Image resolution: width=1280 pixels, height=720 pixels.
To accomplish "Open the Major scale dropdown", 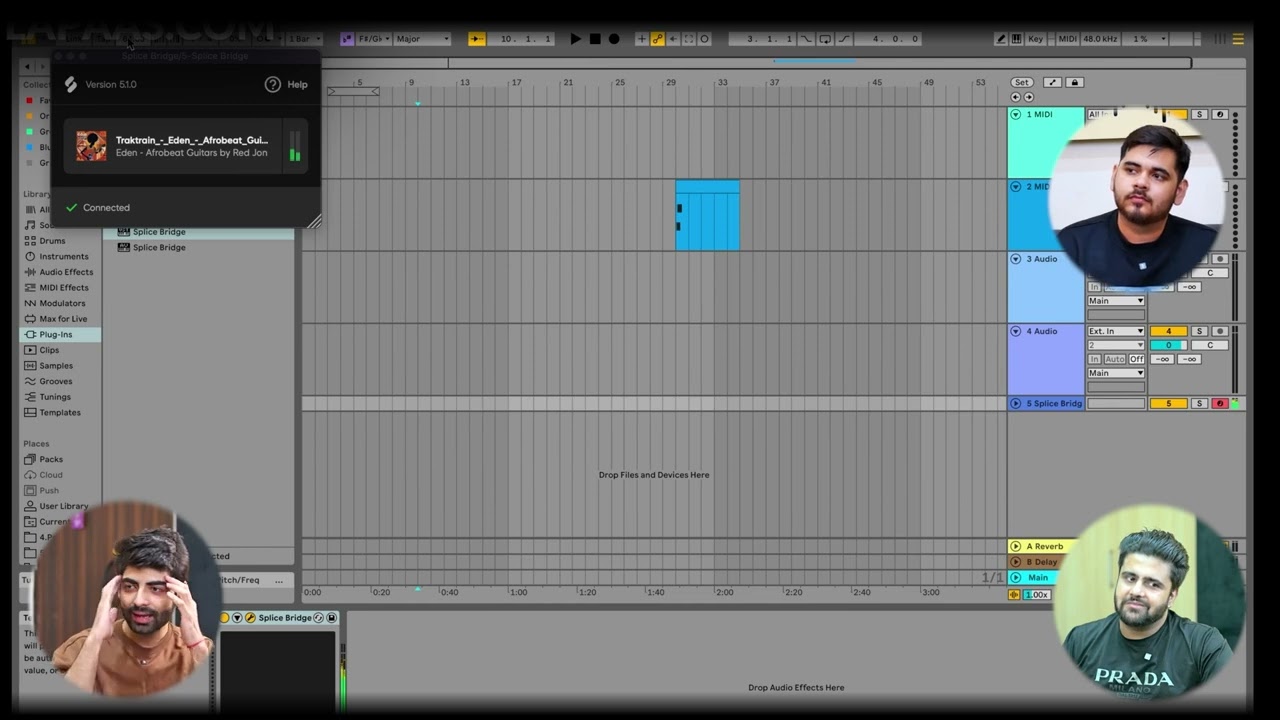I will point(422,39).
